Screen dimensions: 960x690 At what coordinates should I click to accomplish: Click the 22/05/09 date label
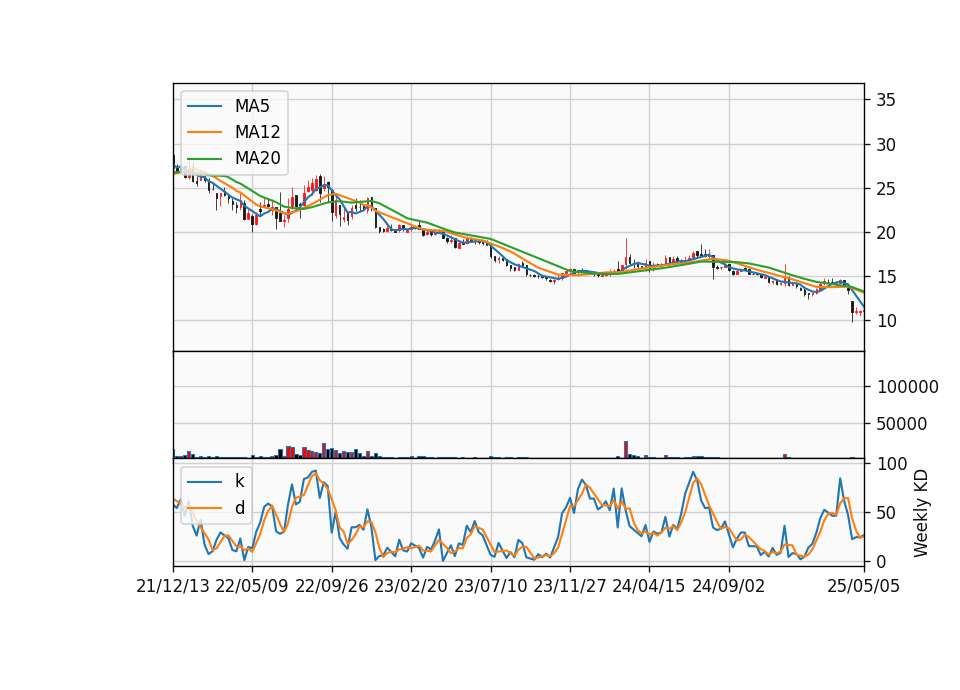coord(252,586)
